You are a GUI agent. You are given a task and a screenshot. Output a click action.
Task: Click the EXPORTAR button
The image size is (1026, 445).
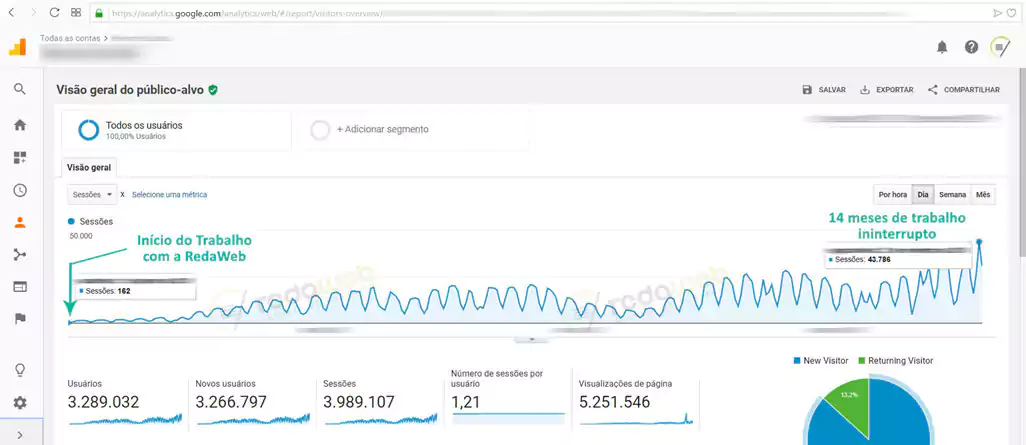(886, 90)
